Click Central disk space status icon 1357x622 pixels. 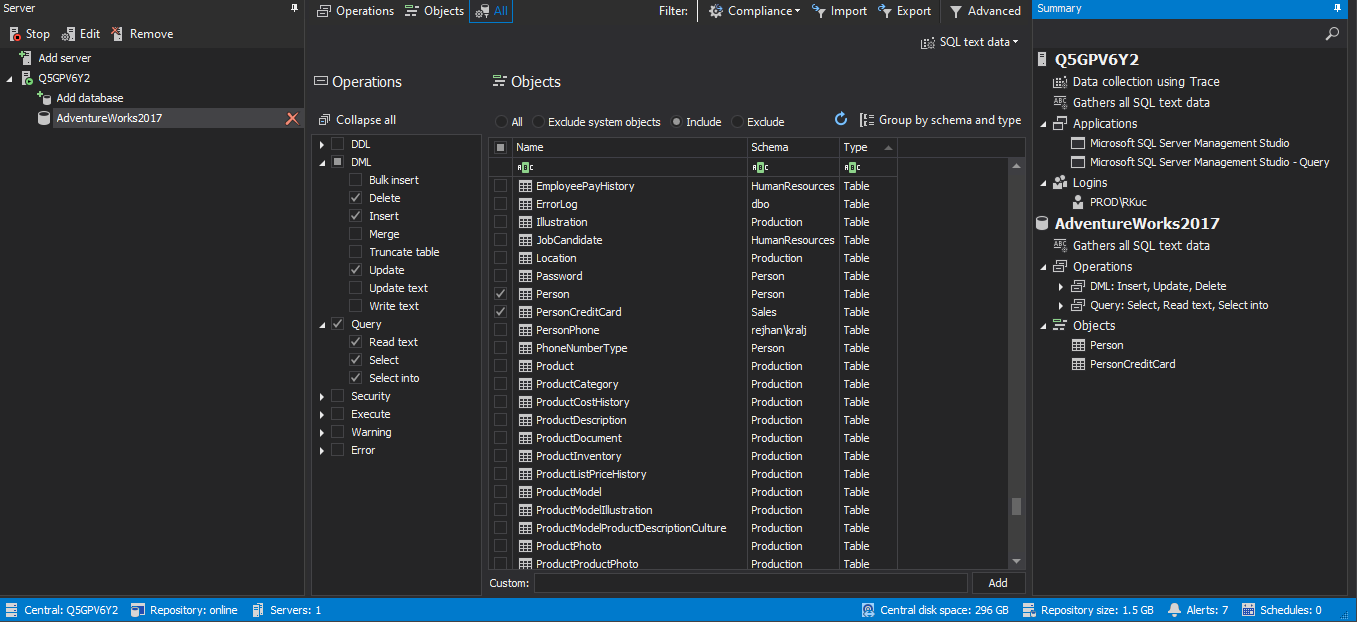(x=868, y=610)
